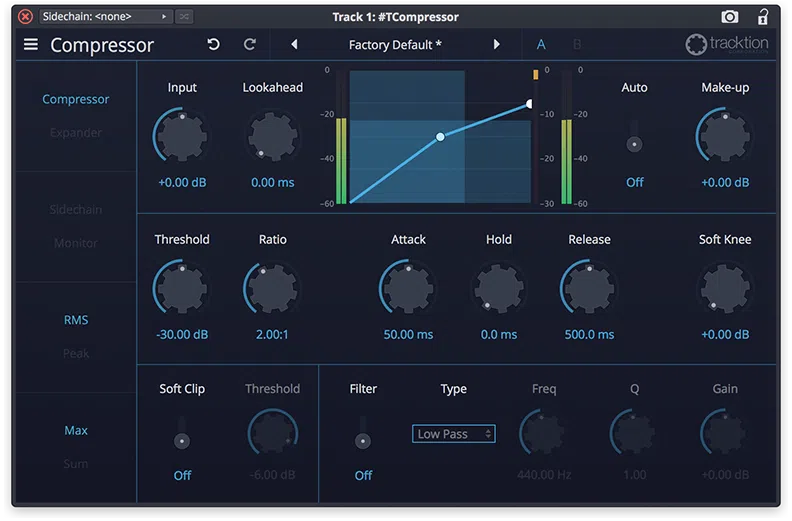The width and height of the screenshot is (792, 521).
Task: Click the lock icon in title bar
Action: pyautogui.click(x=763, y=16)
